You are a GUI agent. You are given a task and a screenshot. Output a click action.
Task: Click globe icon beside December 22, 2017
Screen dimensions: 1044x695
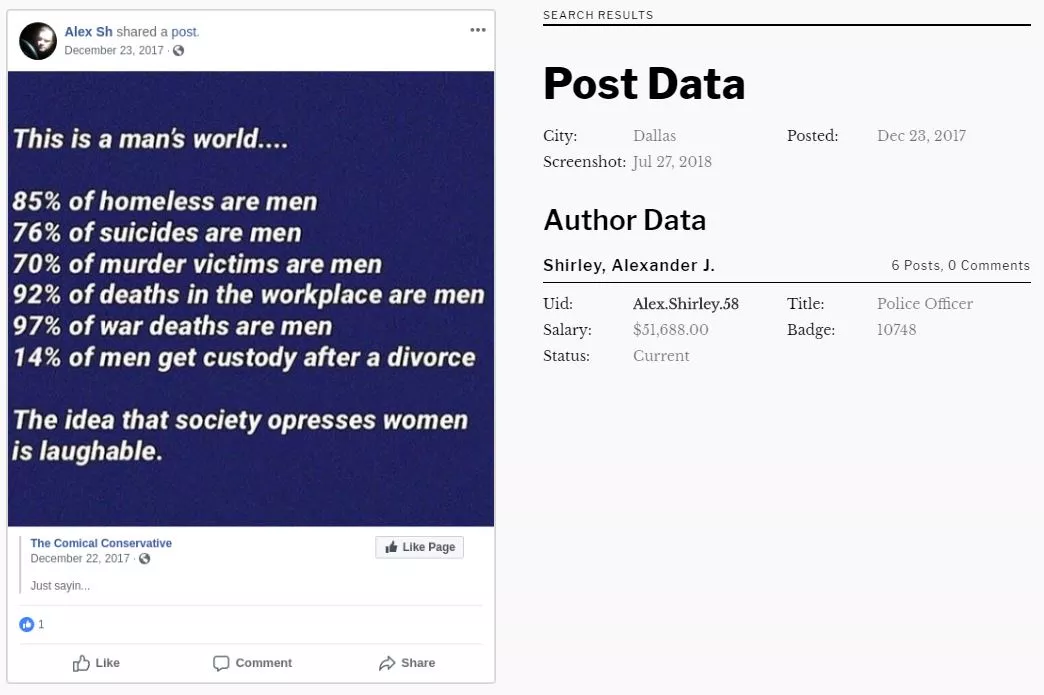[x=144, y=559]
